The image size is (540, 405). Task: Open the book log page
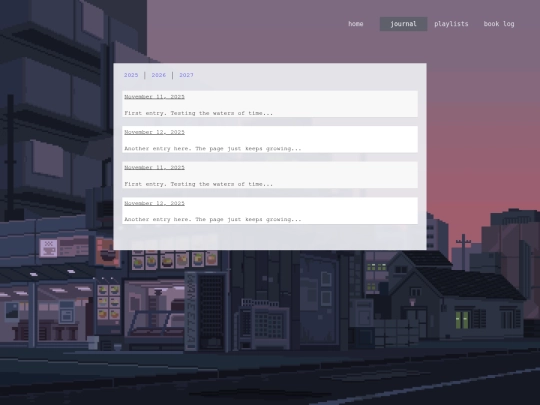pos(499,24)
